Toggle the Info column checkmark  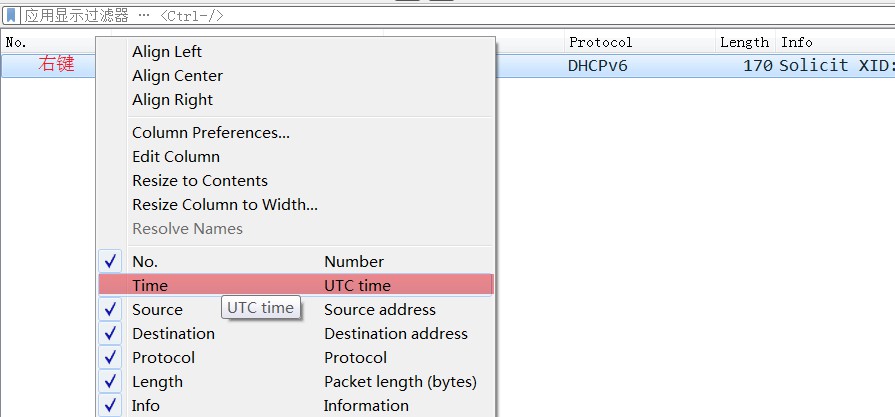pos(112,406)
